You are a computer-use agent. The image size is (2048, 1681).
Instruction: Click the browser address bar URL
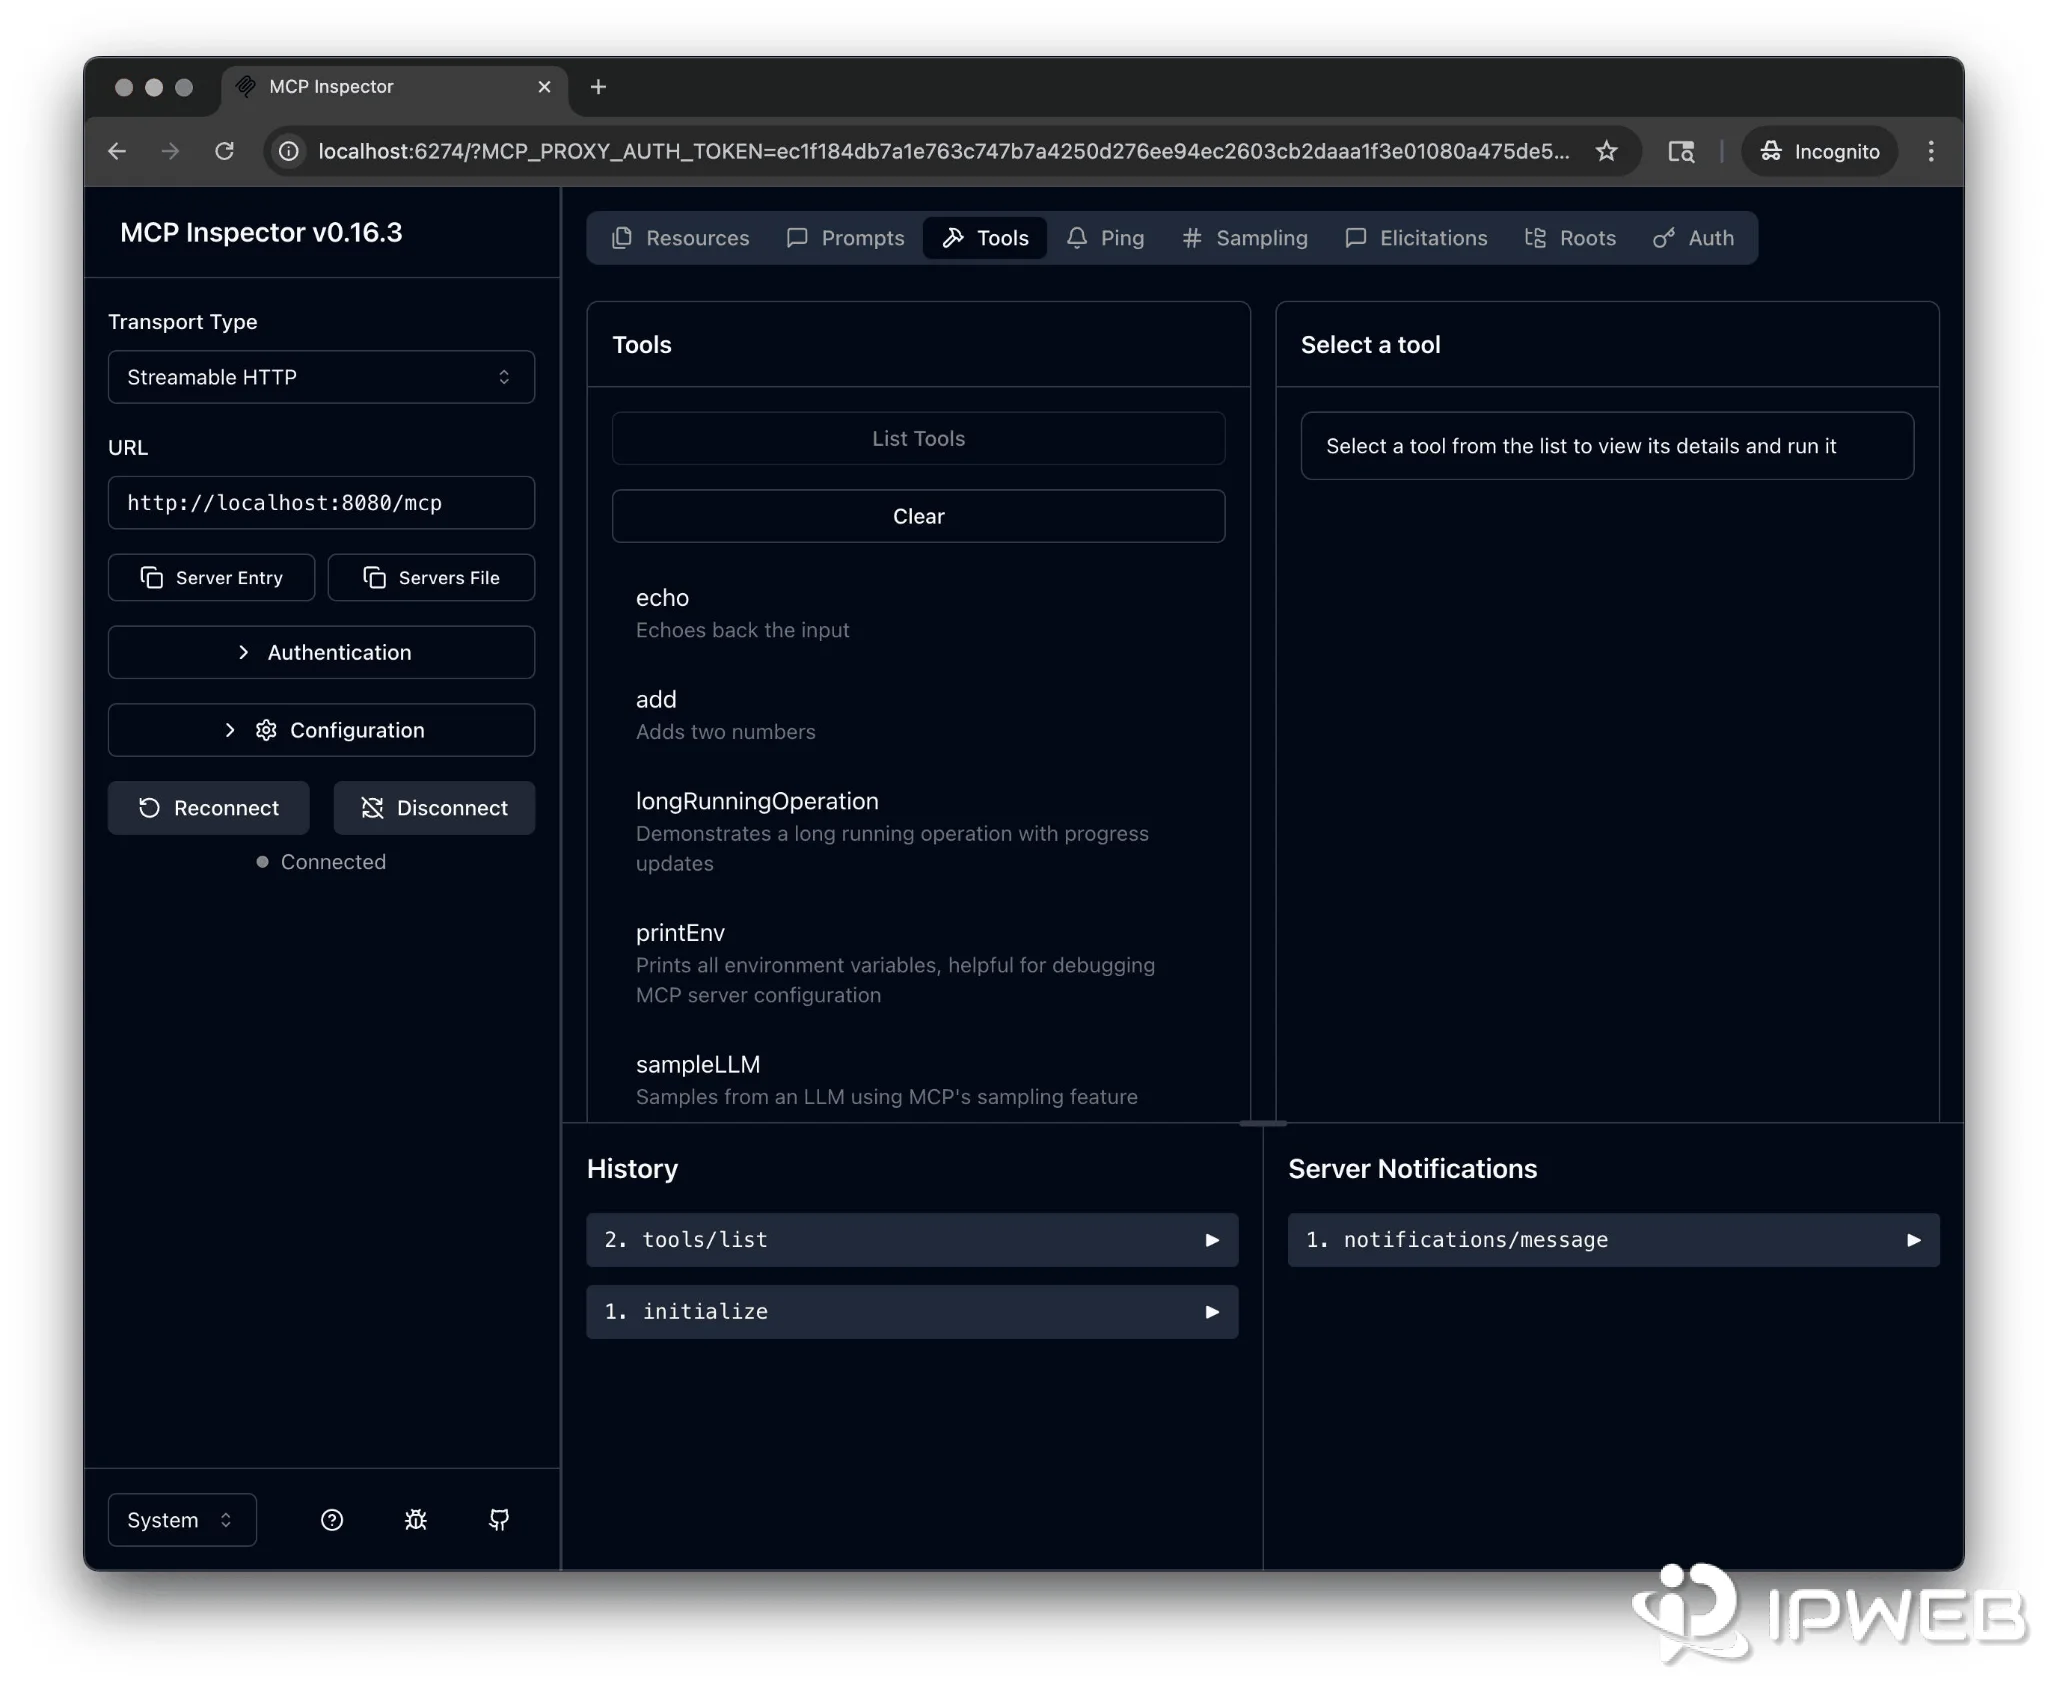tap(943, 151)
